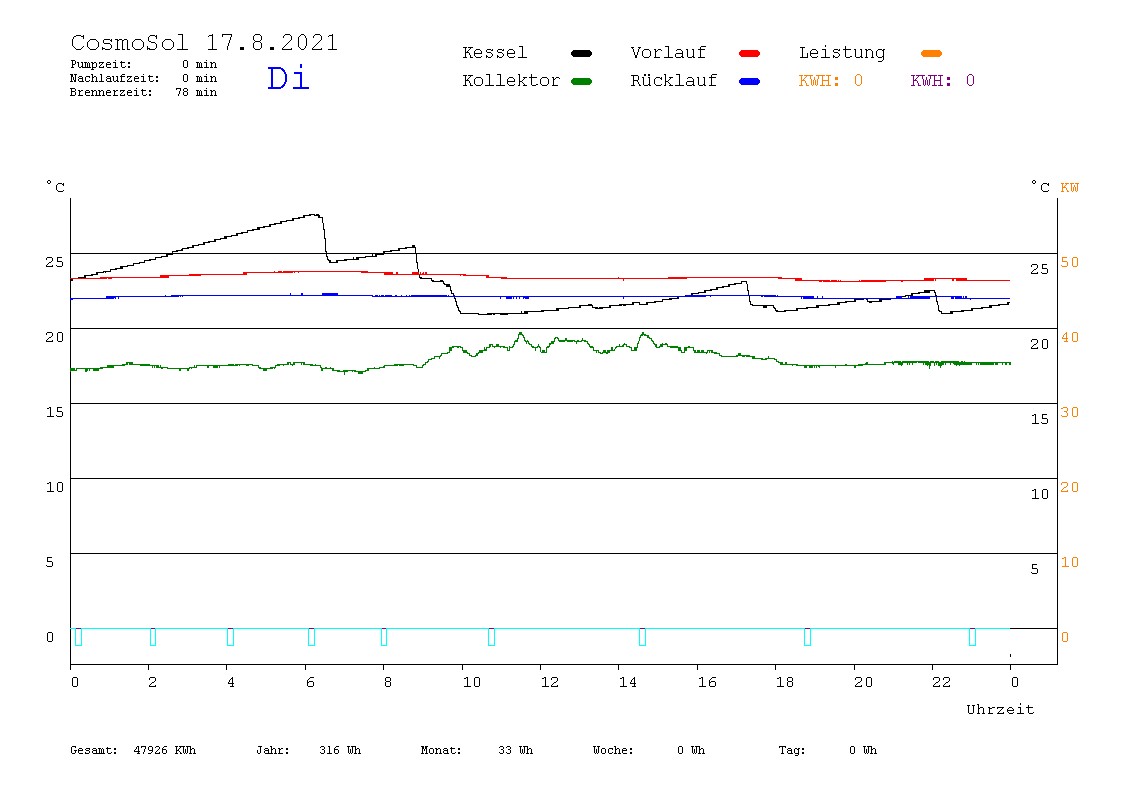Click the blue Rücklauf legend swatch

click(750, 81)
